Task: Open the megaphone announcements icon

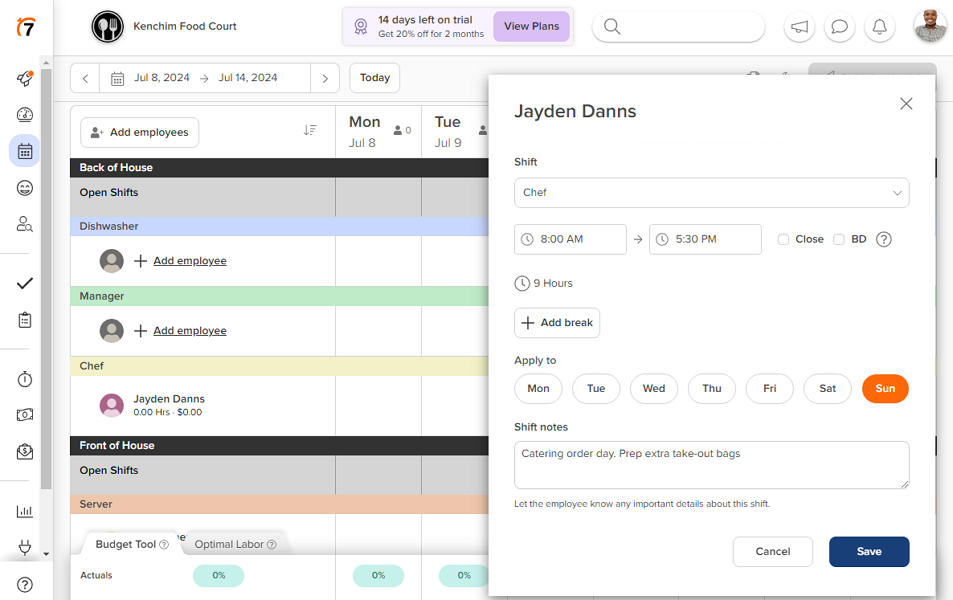Action: (x=799, y=27)
